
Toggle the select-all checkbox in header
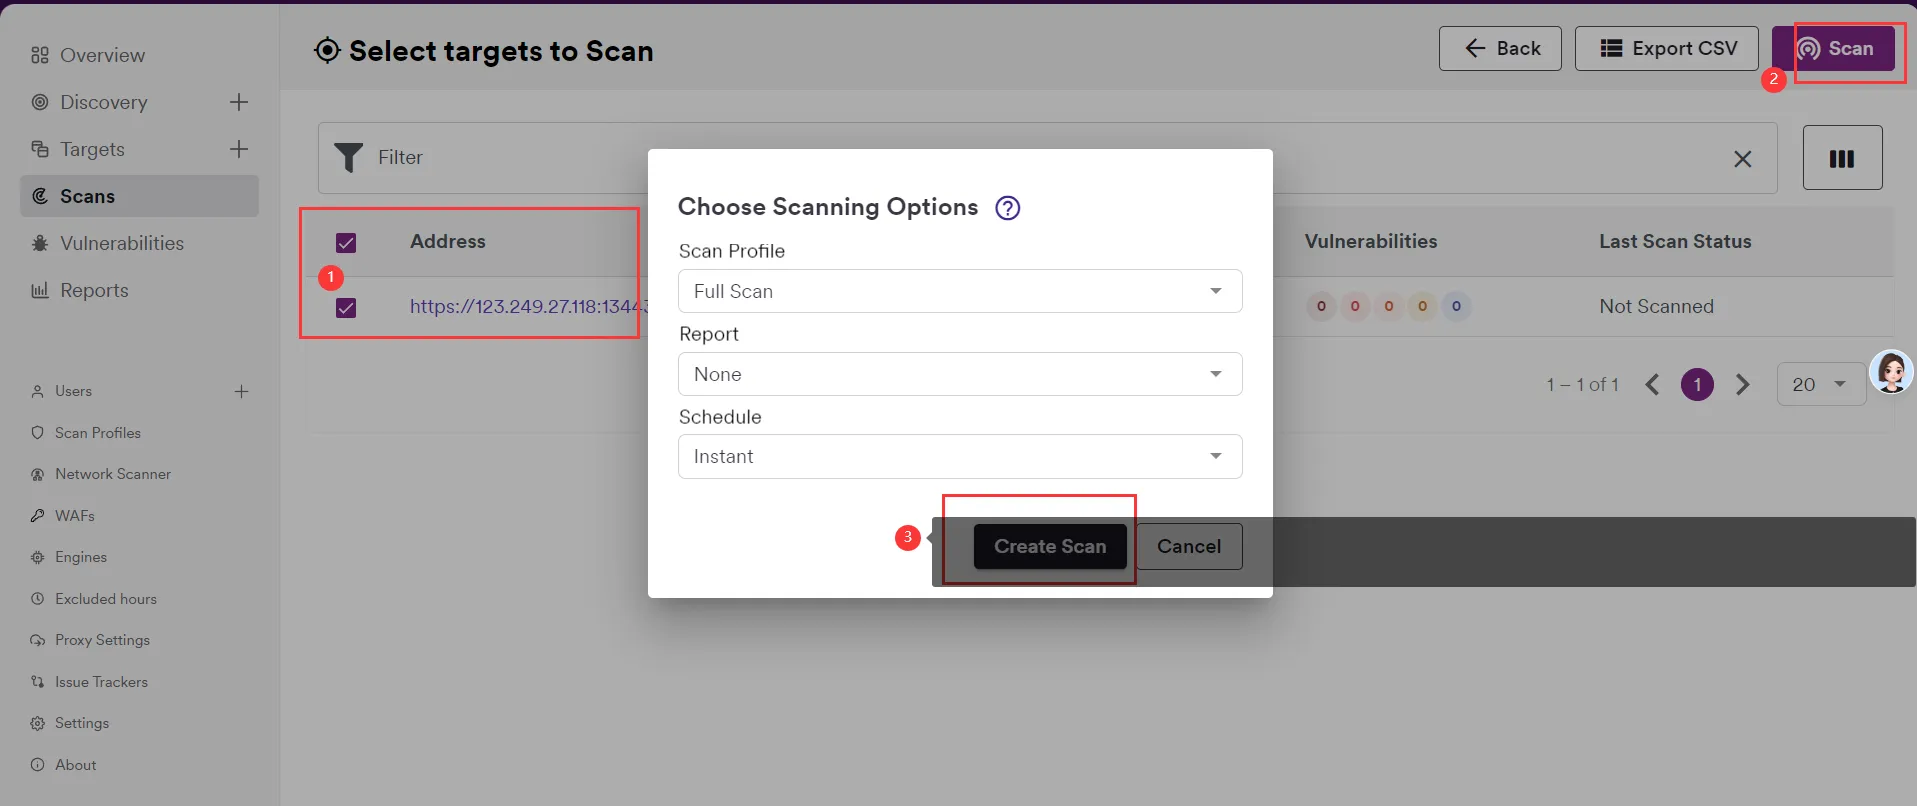[x=346, y=243]
